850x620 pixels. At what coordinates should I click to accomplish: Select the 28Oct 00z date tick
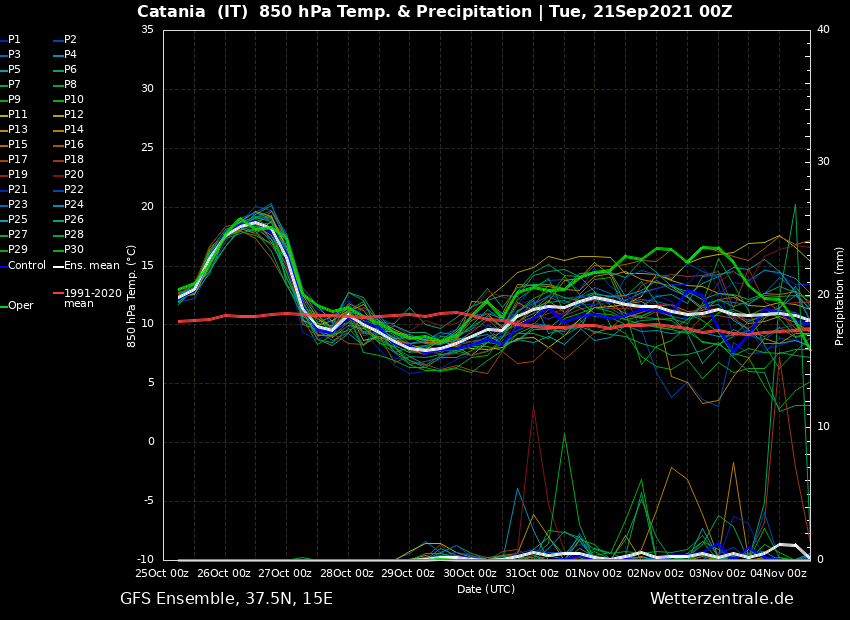[x=347, y=573]
